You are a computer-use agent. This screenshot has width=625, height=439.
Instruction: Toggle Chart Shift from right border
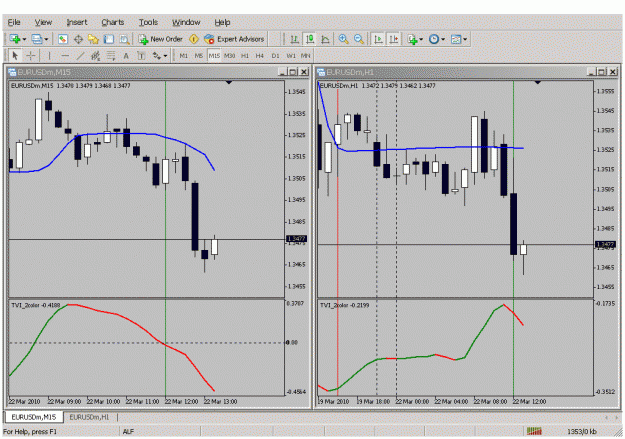coord(394,39)
